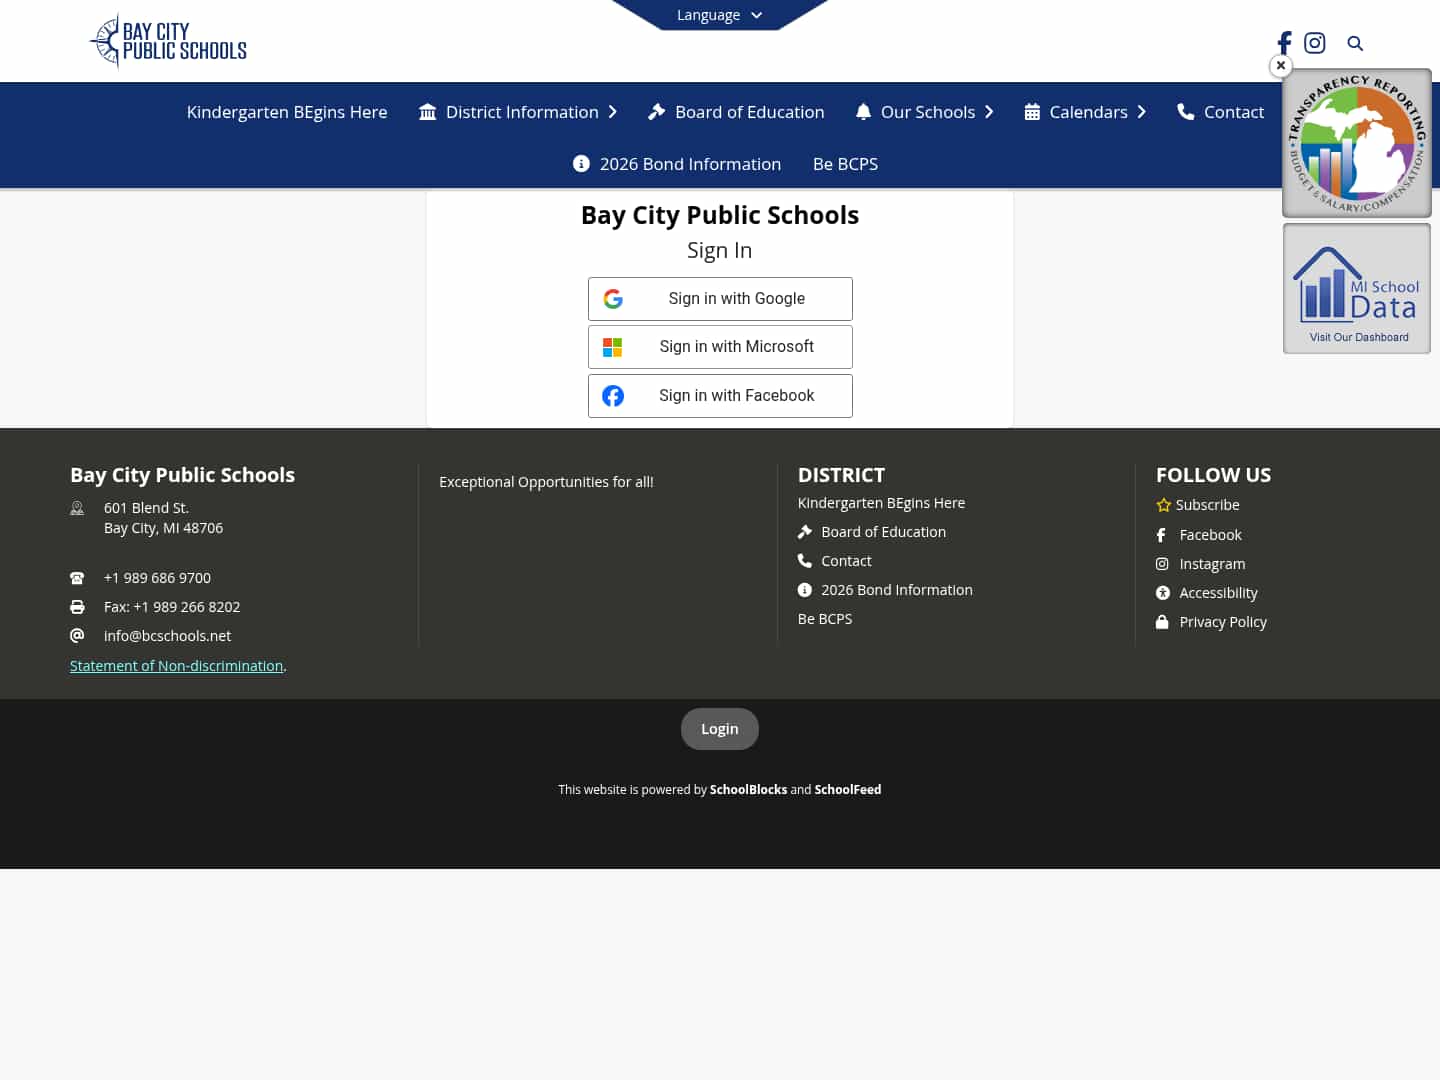Image resolution: width=1440 pixels, height=1080 pixels.
Task: Open Board of Education in navigation bar
Action: [736, 112]
